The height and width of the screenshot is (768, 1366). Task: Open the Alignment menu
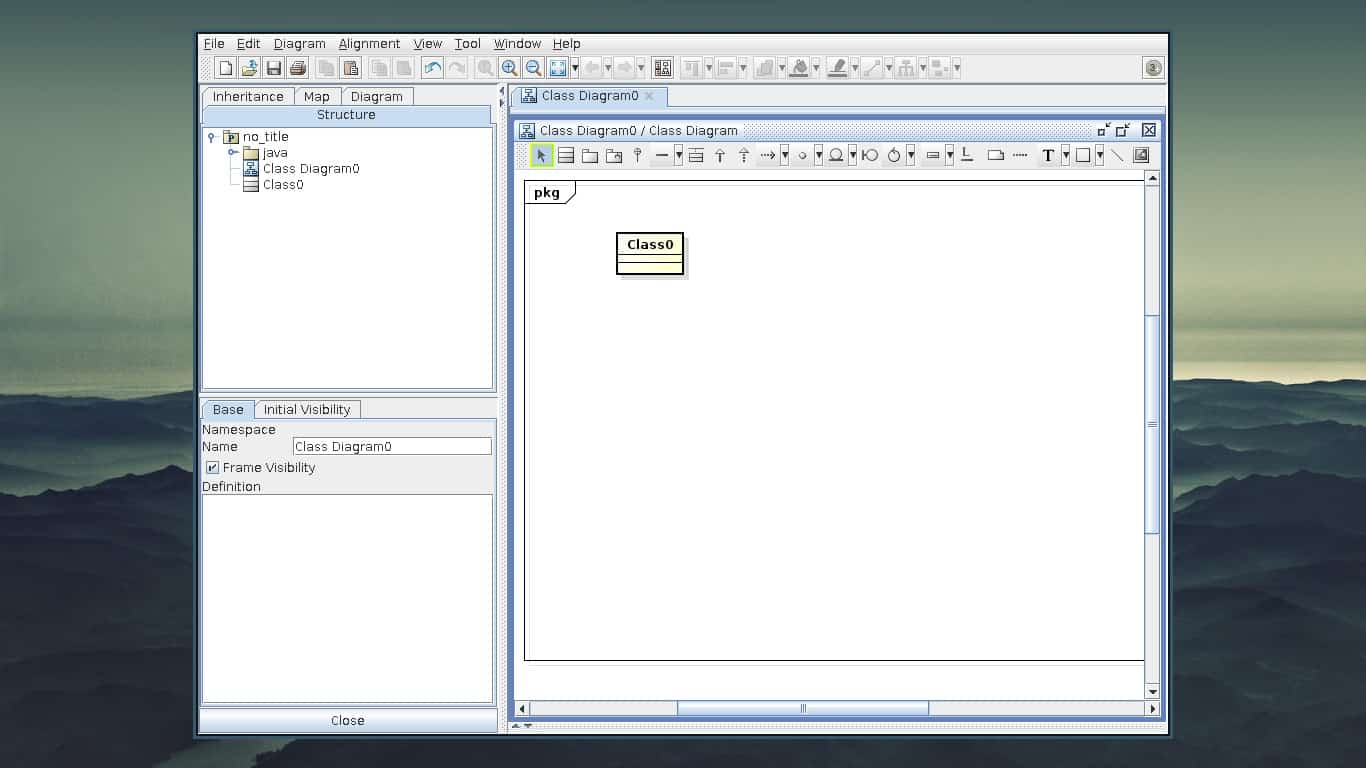click(x=369, y=44)
